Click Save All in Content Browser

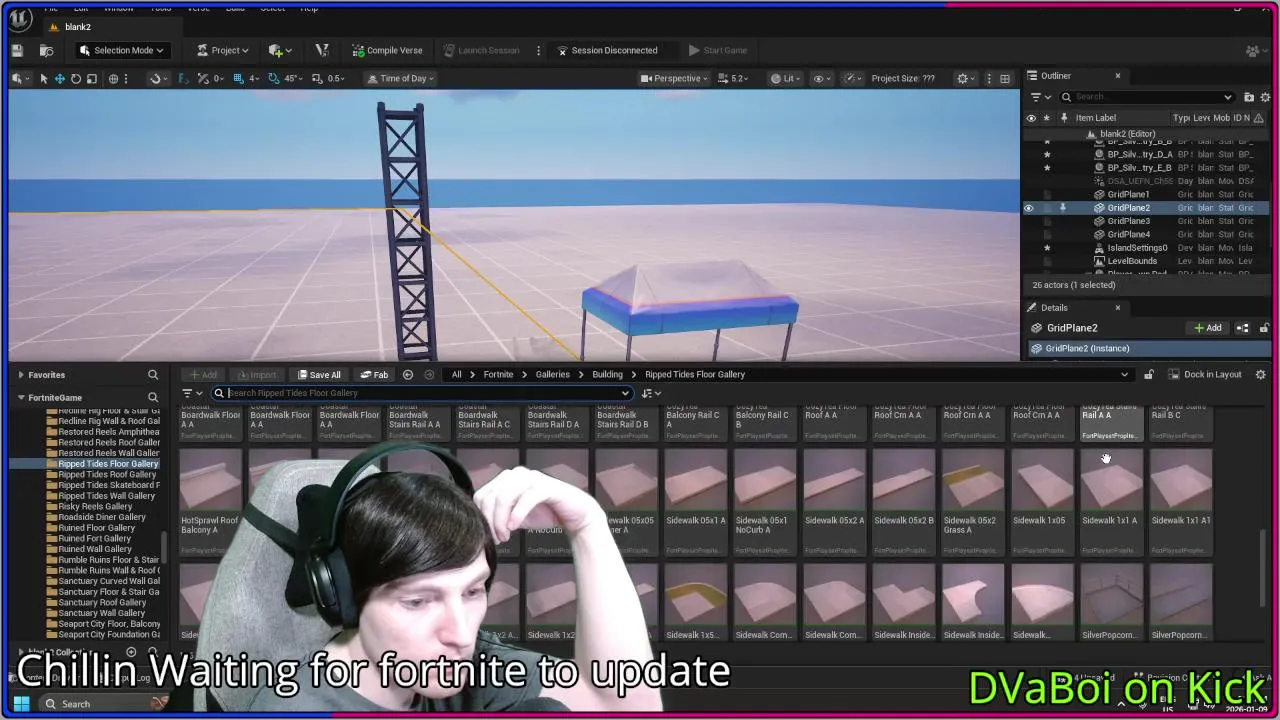(319, 375)
